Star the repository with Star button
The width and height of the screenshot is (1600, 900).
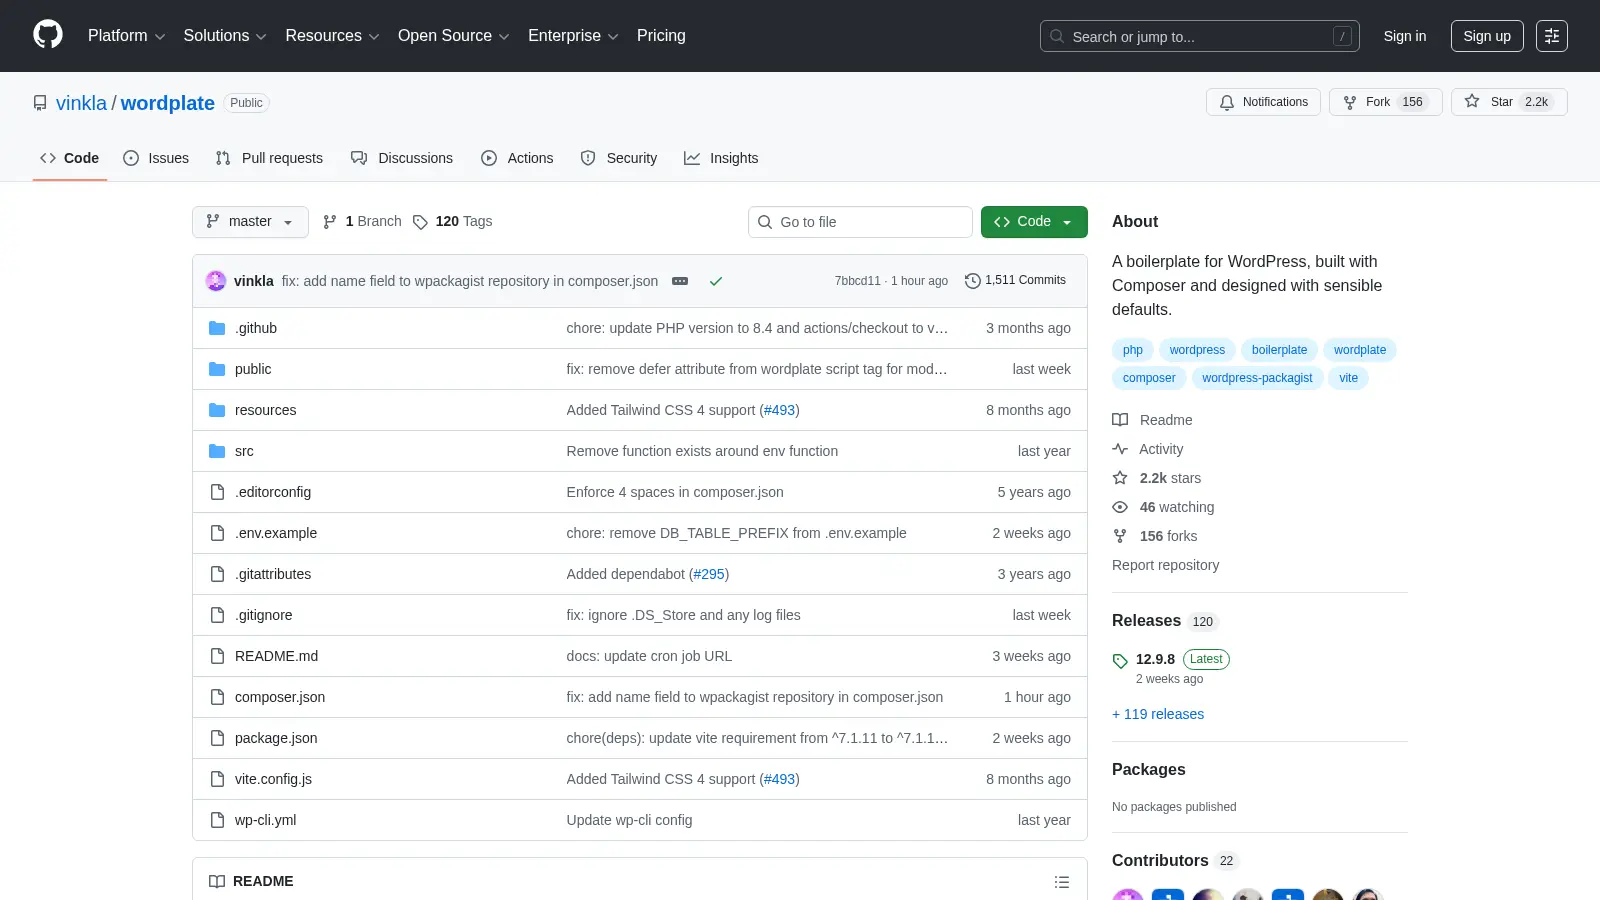point(1509,102)
